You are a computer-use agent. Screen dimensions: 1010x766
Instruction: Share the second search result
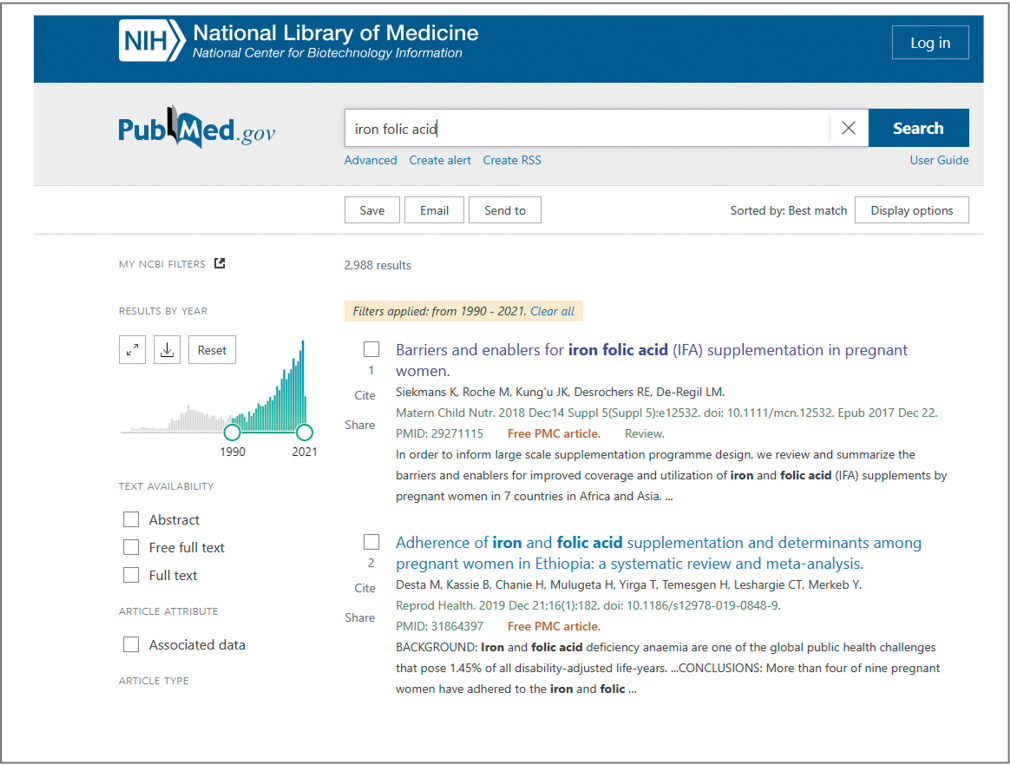[360, 617]
